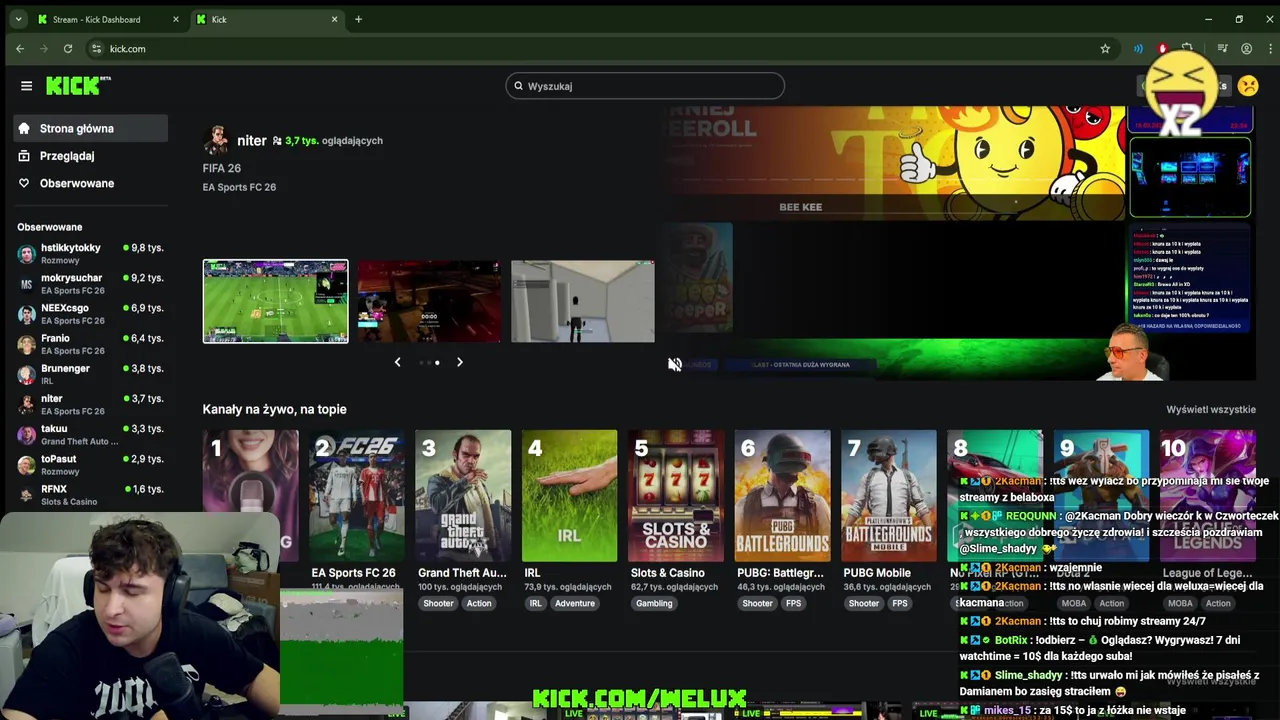Open the Chrome profile icon
Viewport: 1280px width, 720px height.
point(1246,48)
